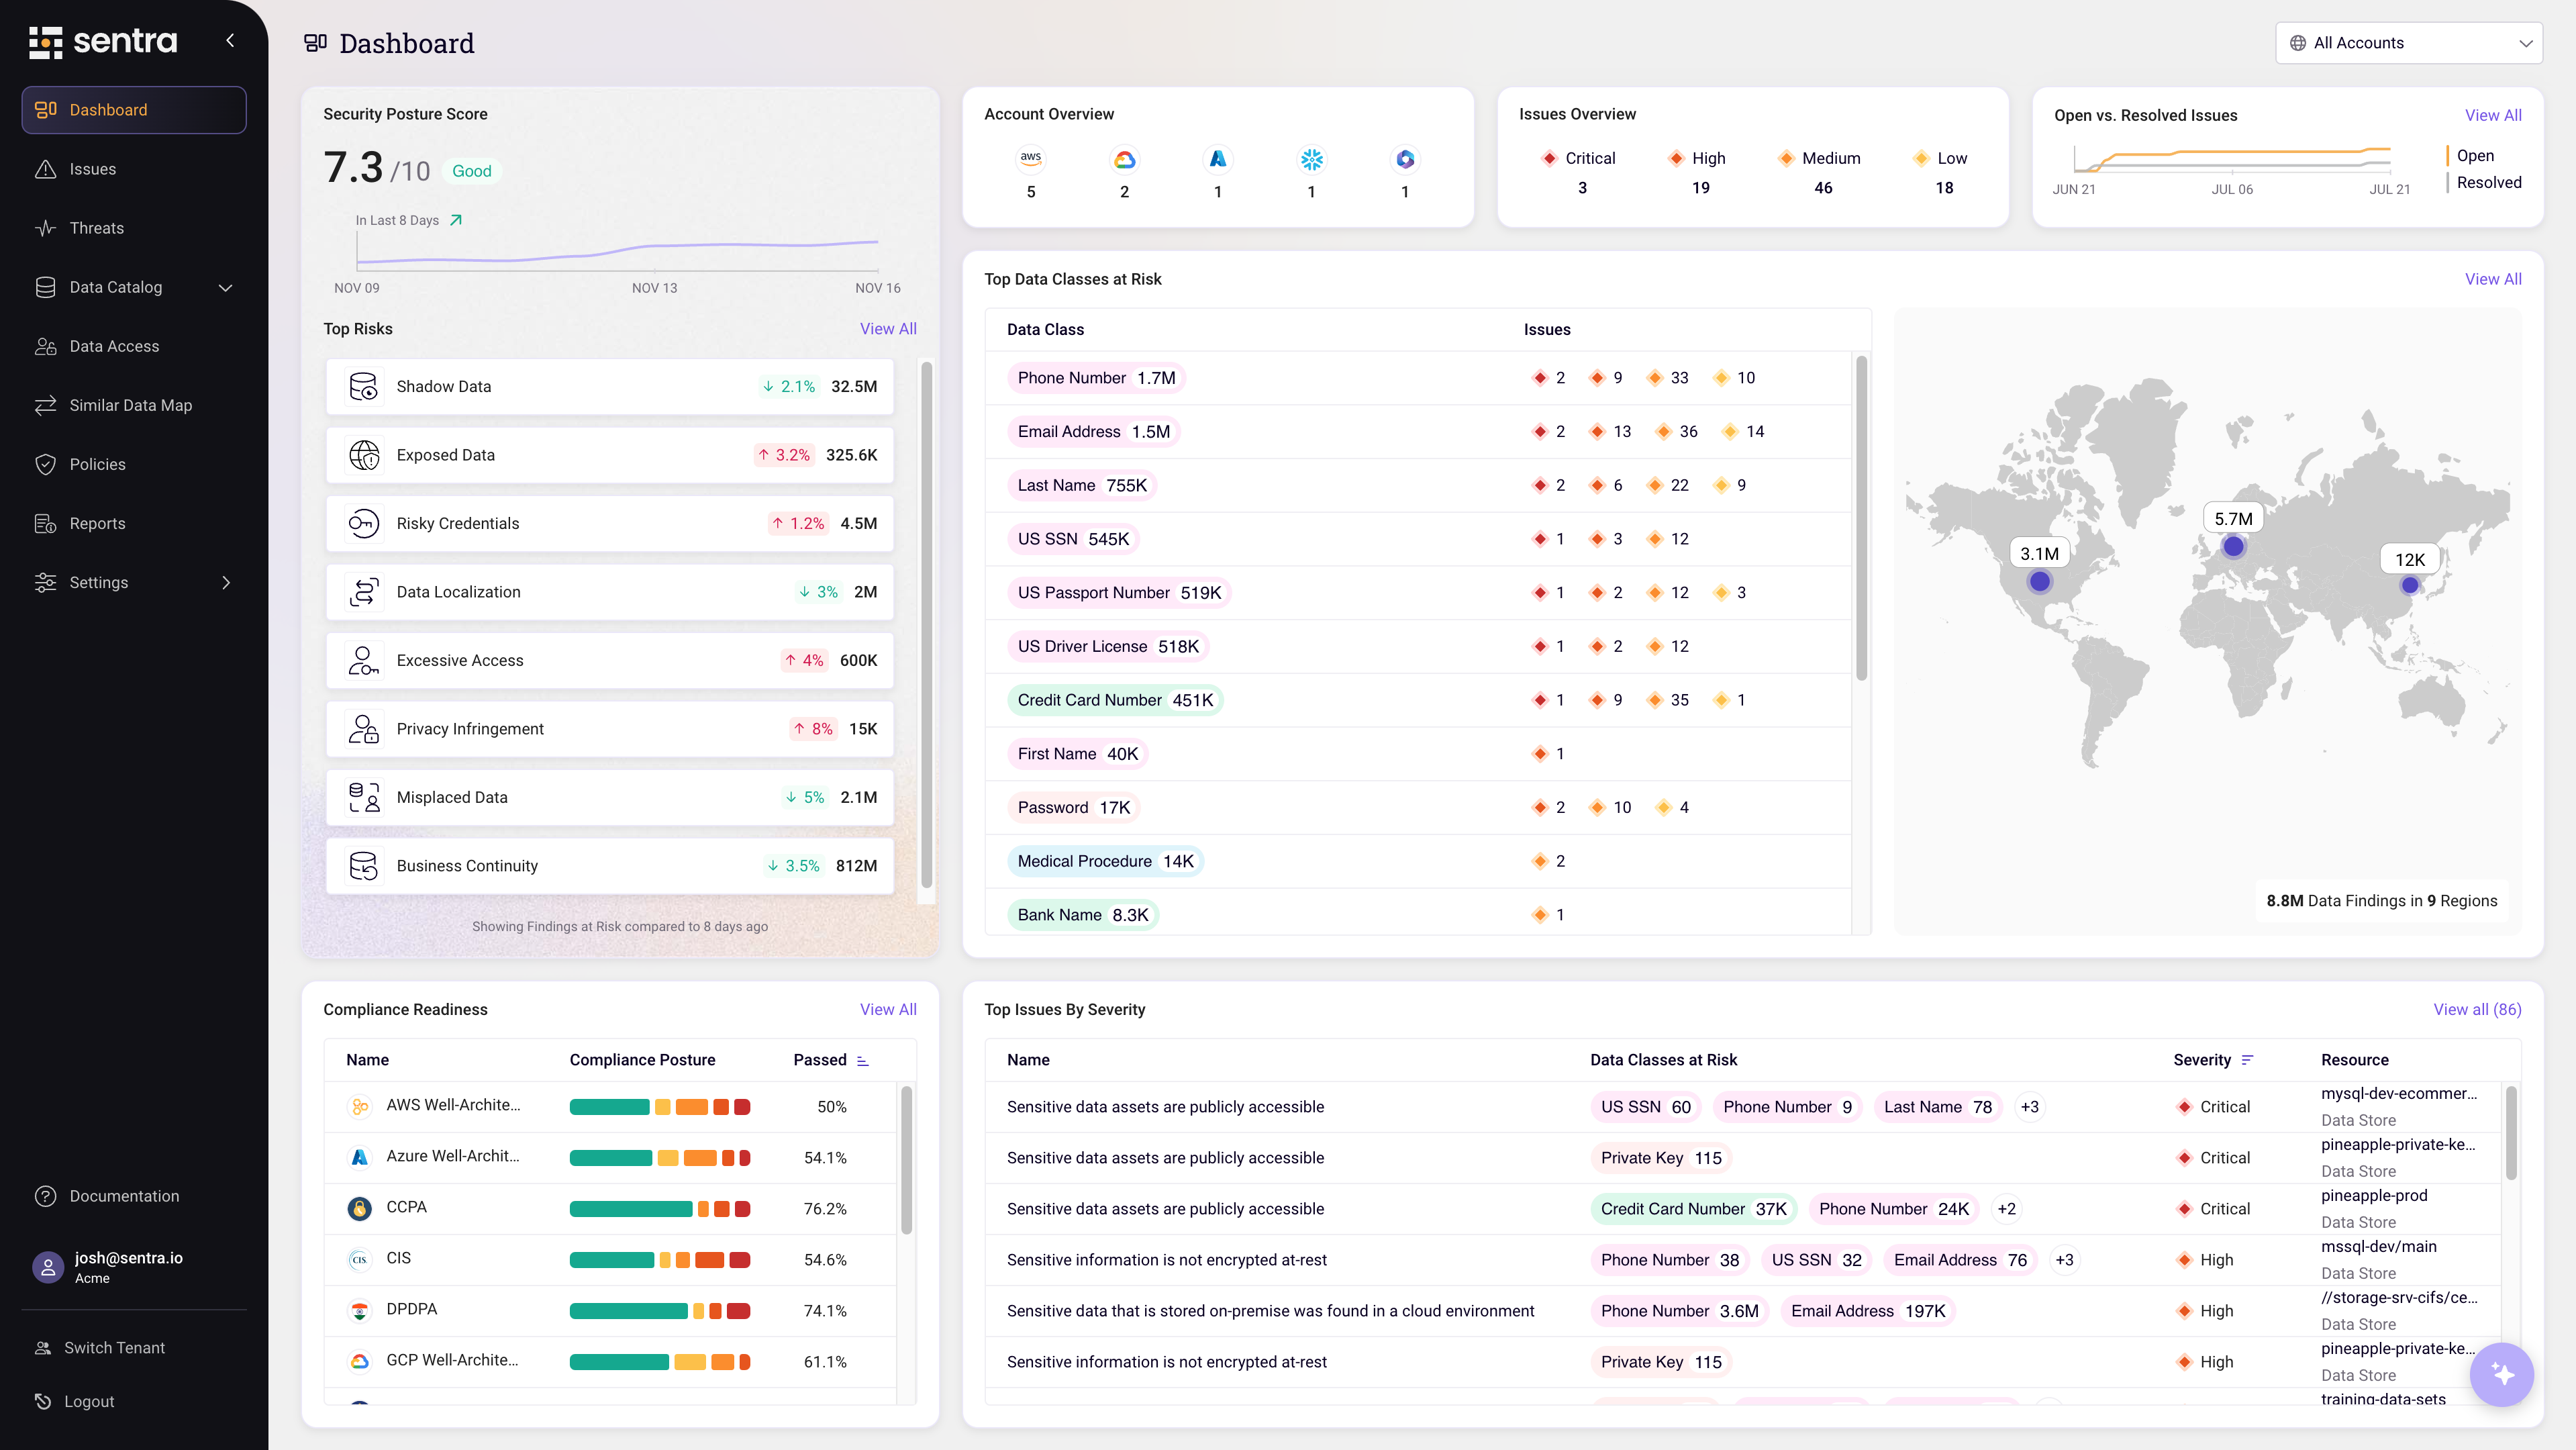Expand the Settings submenu
2576x1450 pixels.
[x=225, y=583]
